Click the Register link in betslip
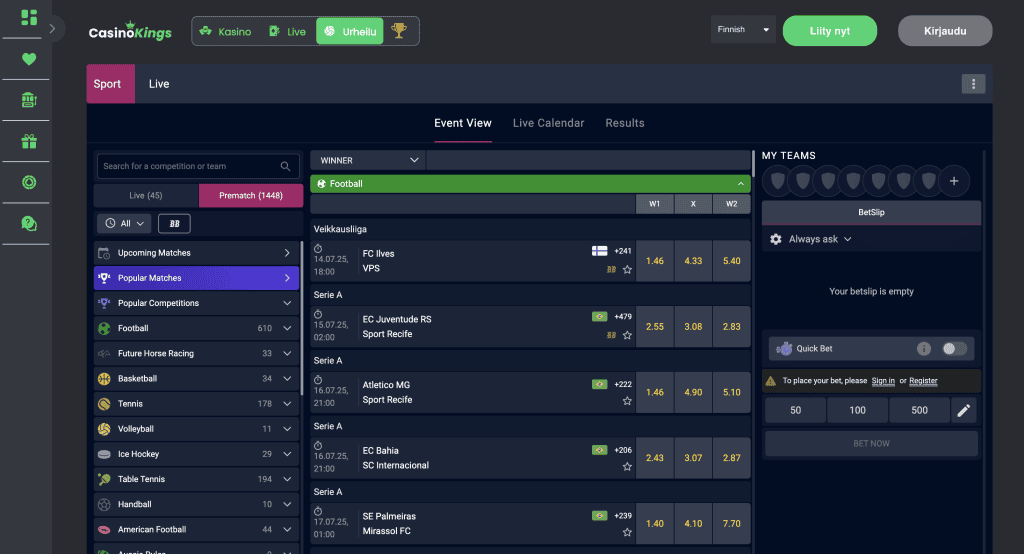The height and width of the screenshot is (554, 1024). tap(923, 381)
